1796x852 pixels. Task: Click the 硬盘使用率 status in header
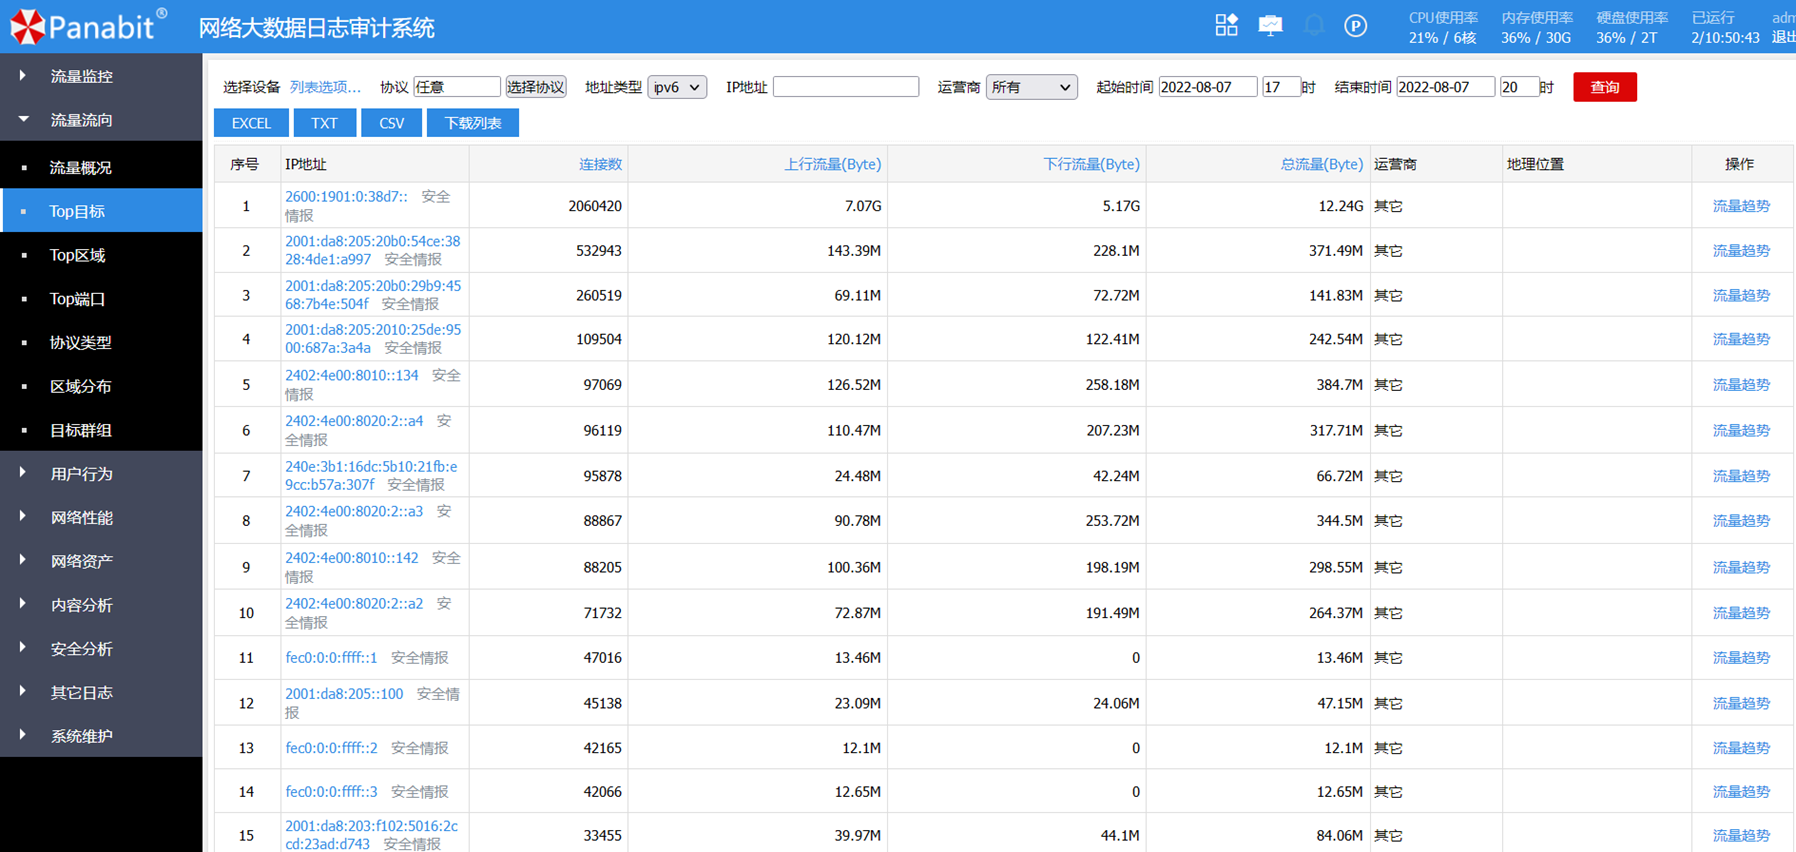pyautogui.click(x=1631, y=28)
